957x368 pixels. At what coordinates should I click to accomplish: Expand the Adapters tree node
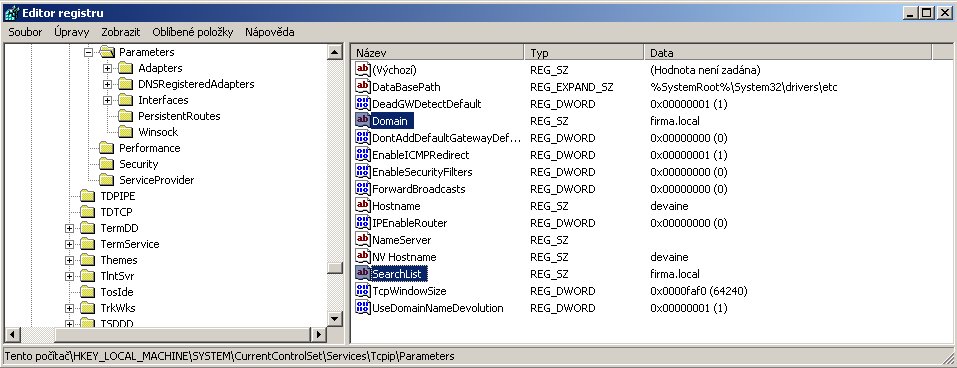pos(107,68)
